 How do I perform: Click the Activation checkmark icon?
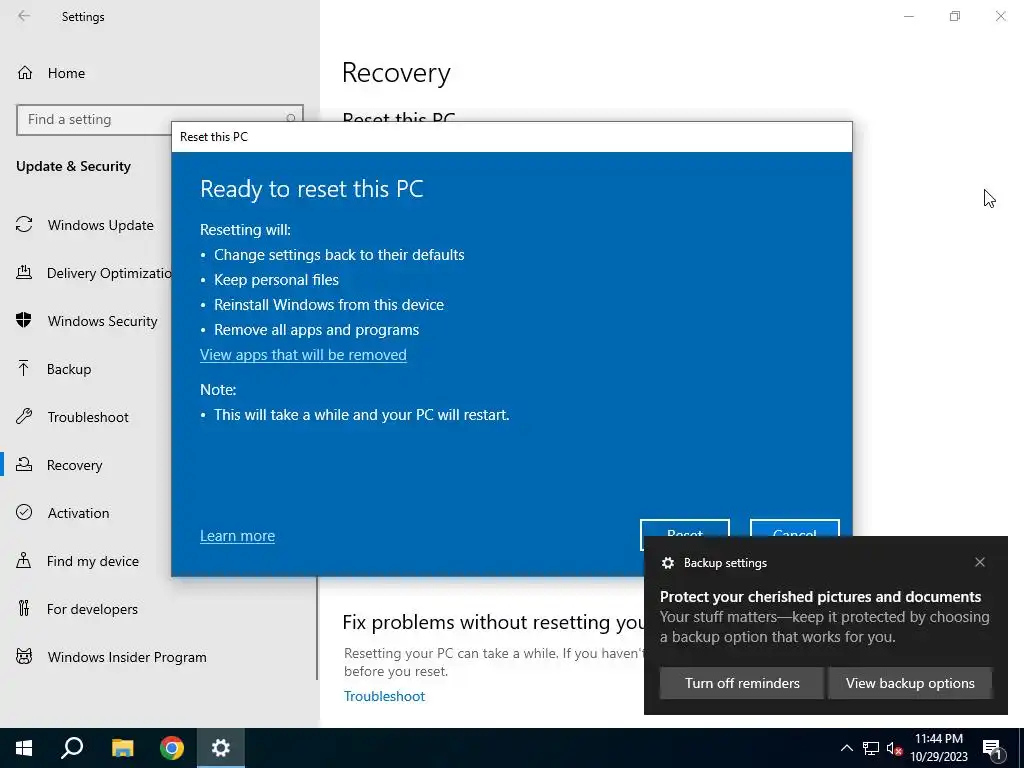pyautogui.click(x=24, y=512)
